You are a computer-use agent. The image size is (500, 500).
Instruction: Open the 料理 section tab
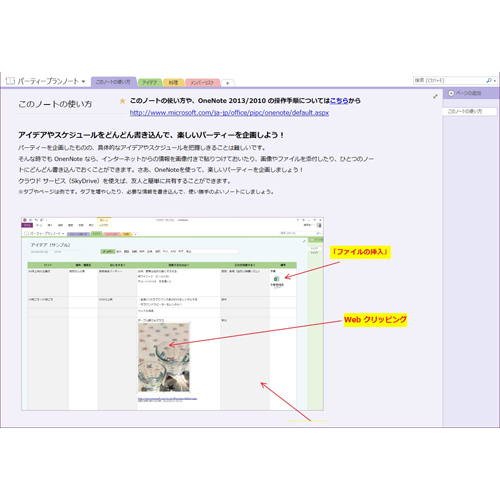(x=173, y=83)
